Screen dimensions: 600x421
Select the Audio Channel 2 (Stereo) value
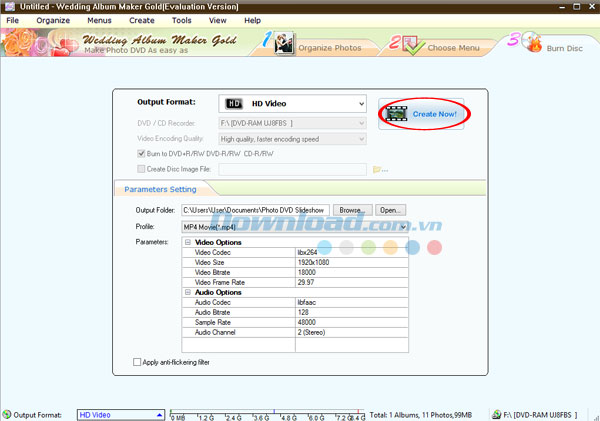point(352,332)
